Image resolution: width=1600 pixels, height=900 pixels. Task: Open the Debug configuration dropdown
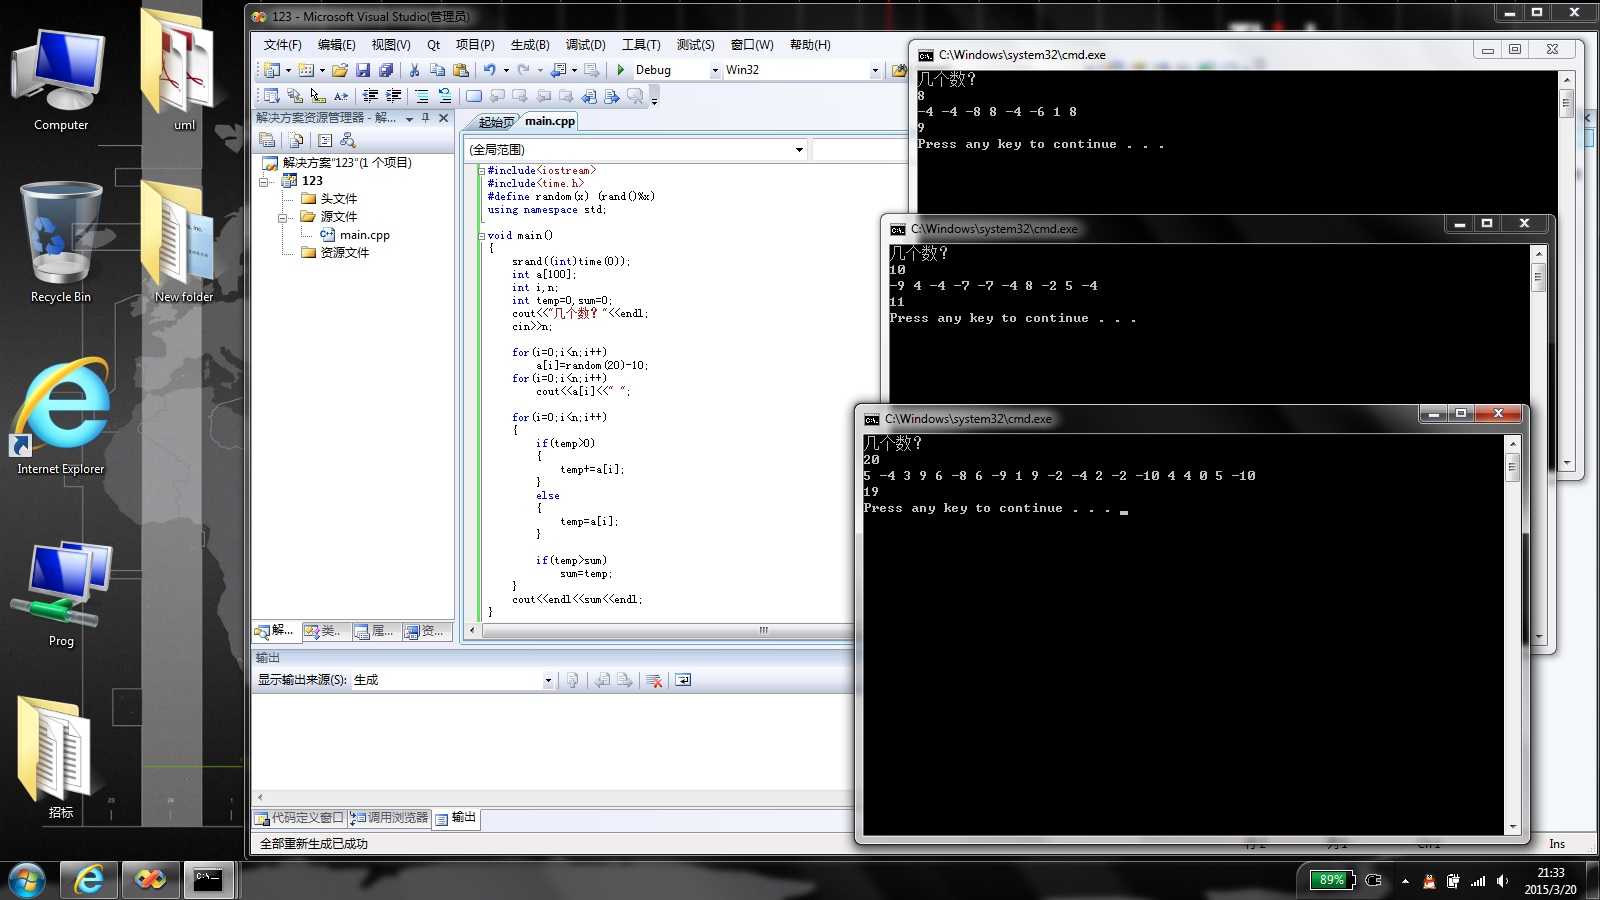point(715,70)
